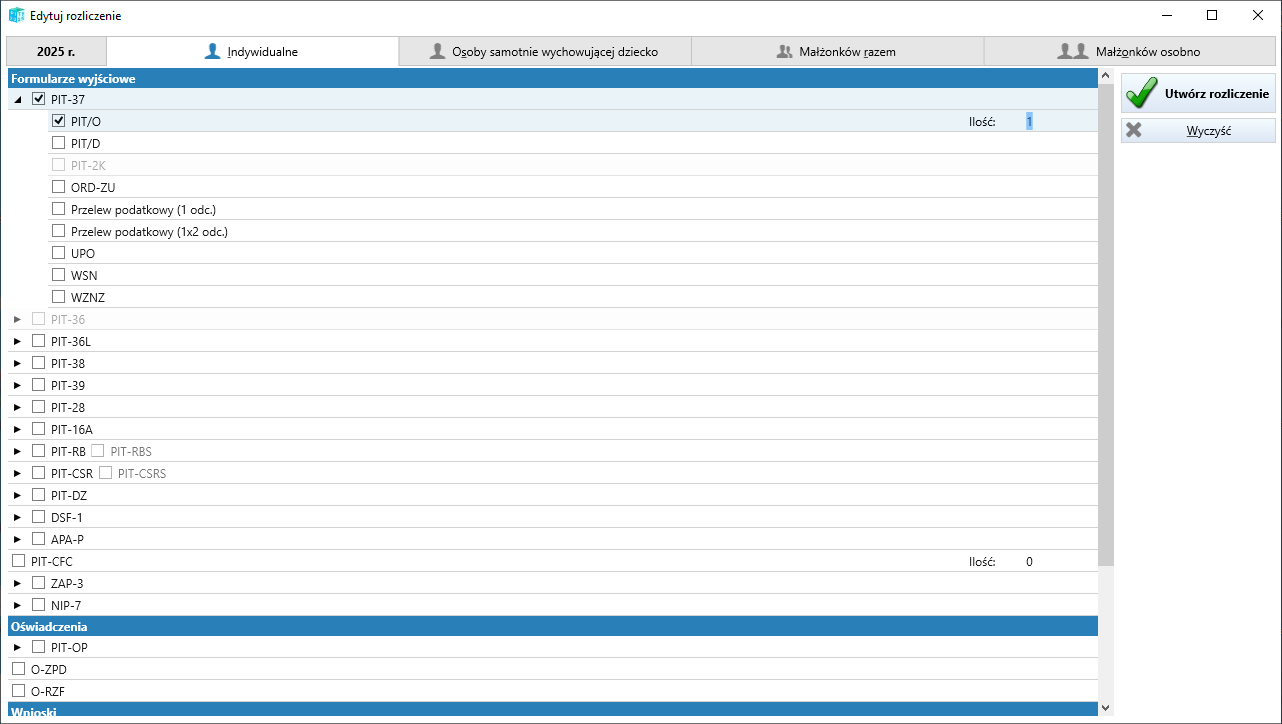Viewport: 1282px width, 724px height.
Task: Click the vertical scrollbar down arrow
Action: tap(1105, 707)
